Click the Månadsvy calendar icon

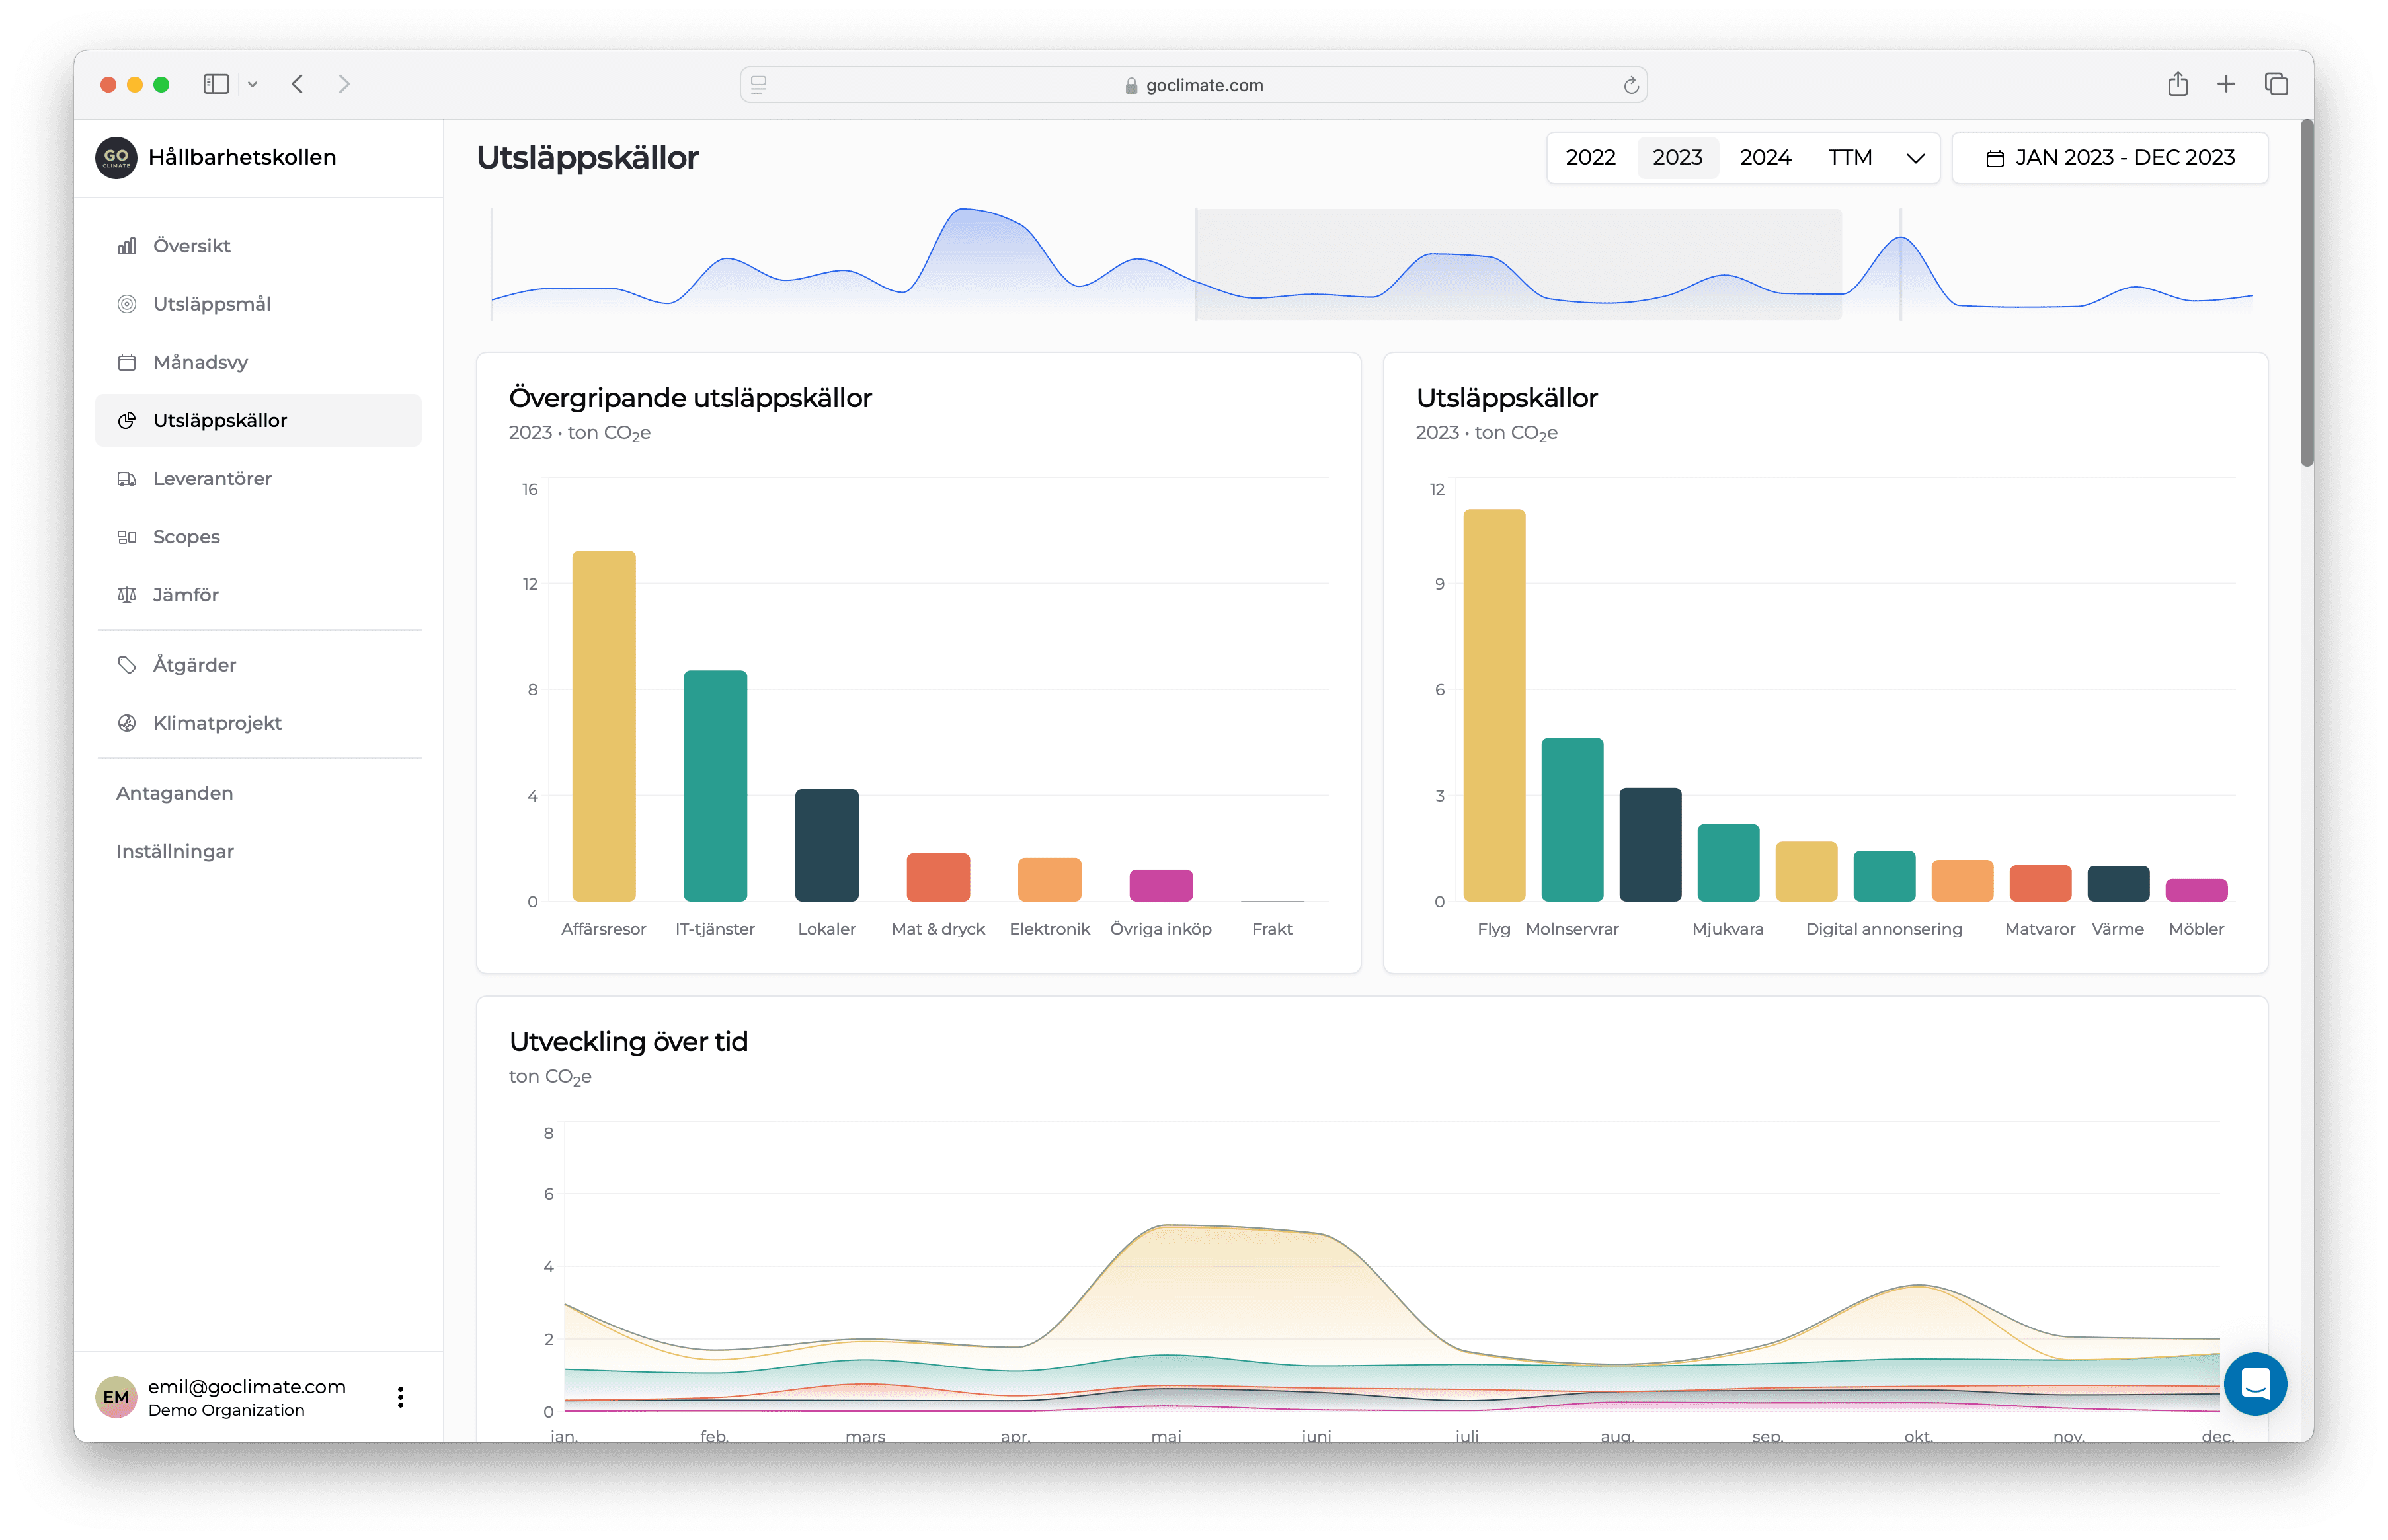coord(127,362)
